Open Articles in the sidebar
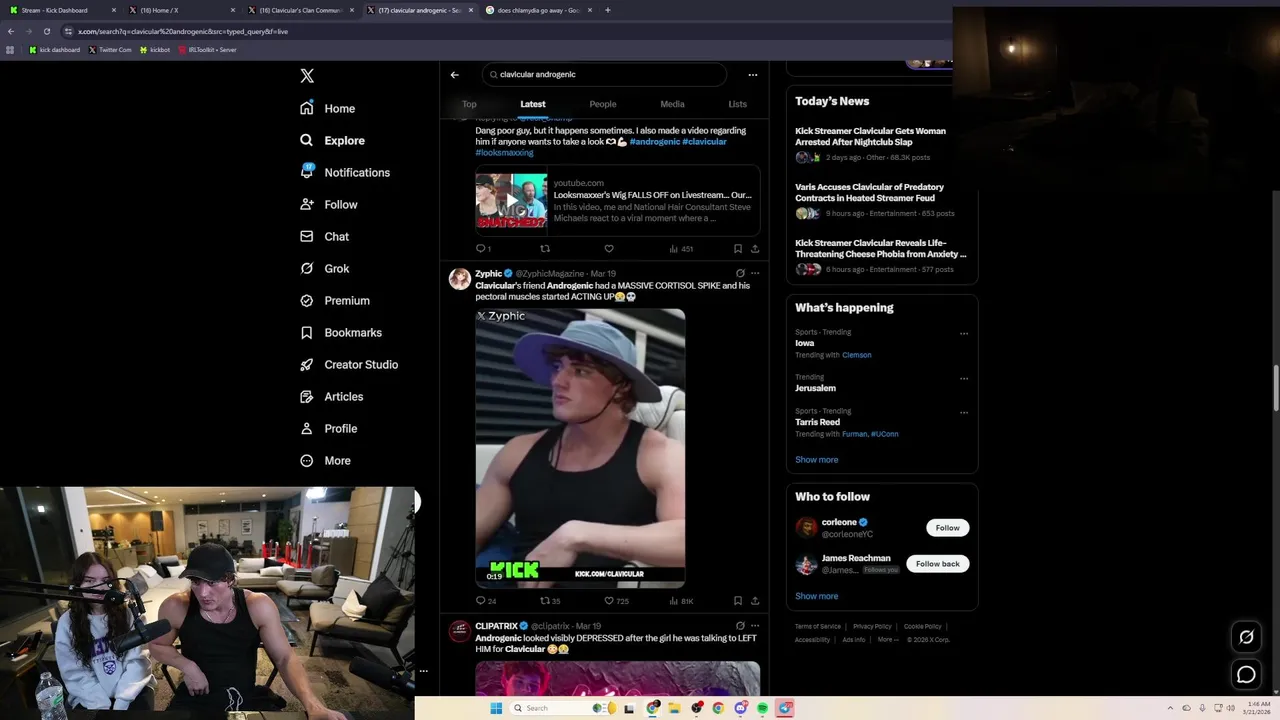 point(332,396)
